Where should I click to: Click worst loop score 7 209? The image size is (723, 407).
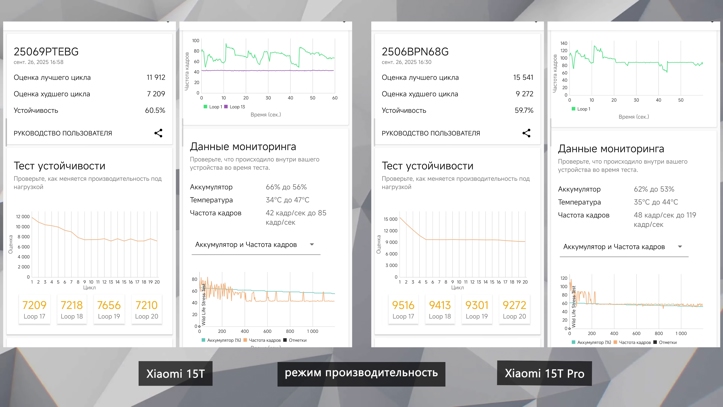156,94
